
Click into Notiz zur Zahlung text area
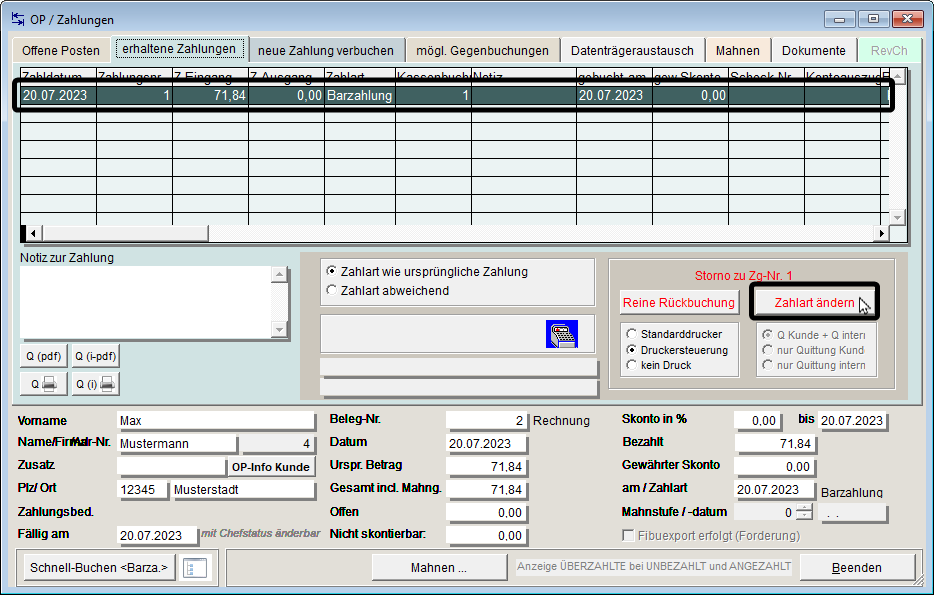(x=145, y=302)
